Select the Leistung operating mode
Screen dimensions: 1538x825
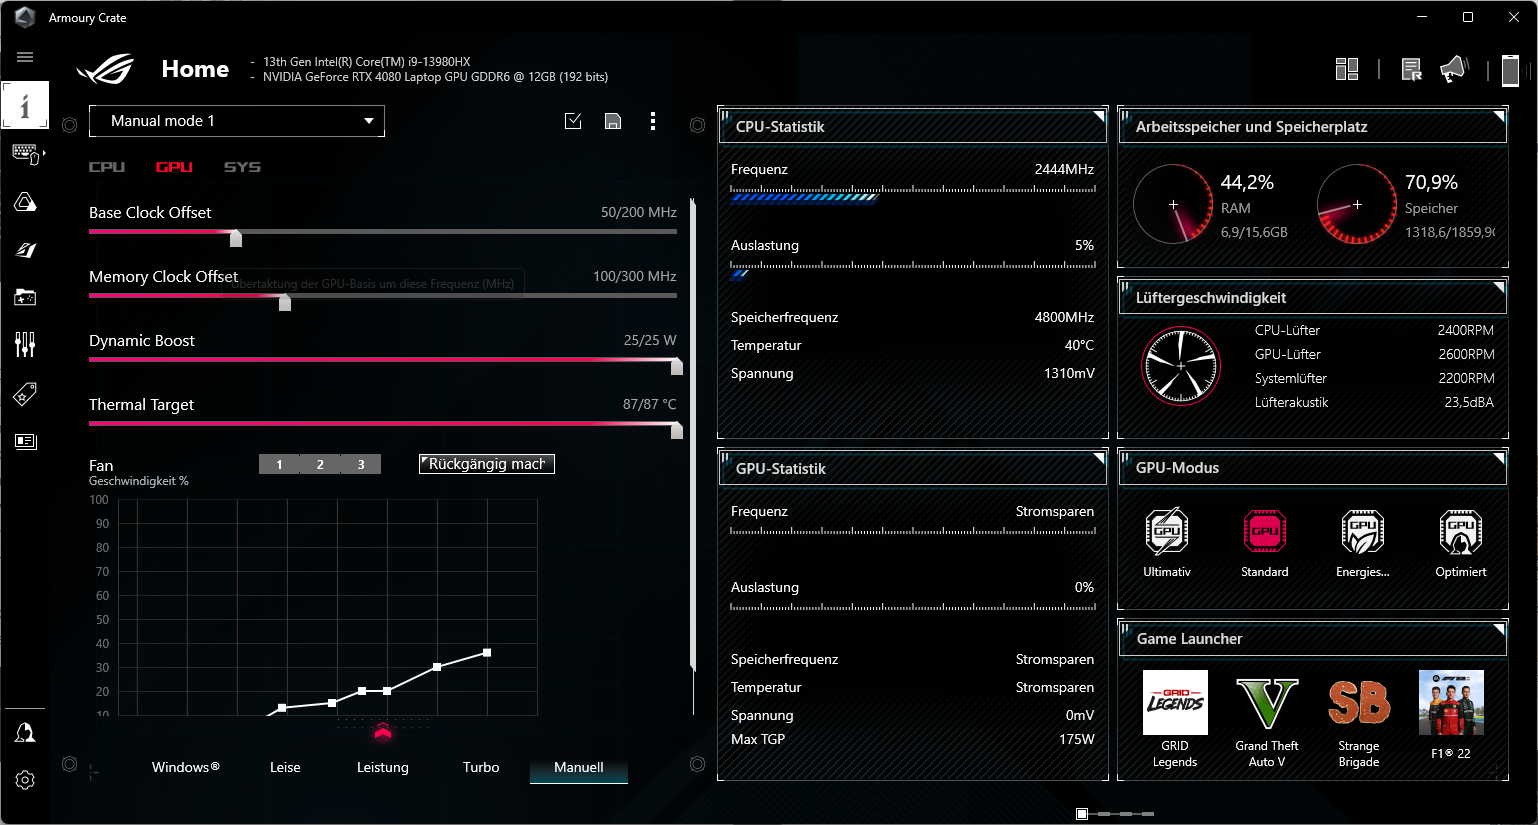tap(383, 767)
